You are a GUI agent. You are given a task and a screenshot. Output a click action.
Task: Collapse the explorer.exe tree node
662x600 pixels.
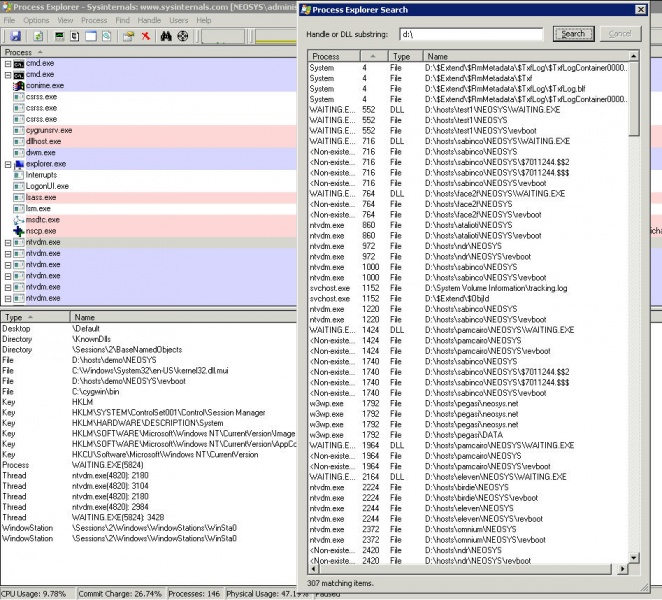(x=8, y=164)
